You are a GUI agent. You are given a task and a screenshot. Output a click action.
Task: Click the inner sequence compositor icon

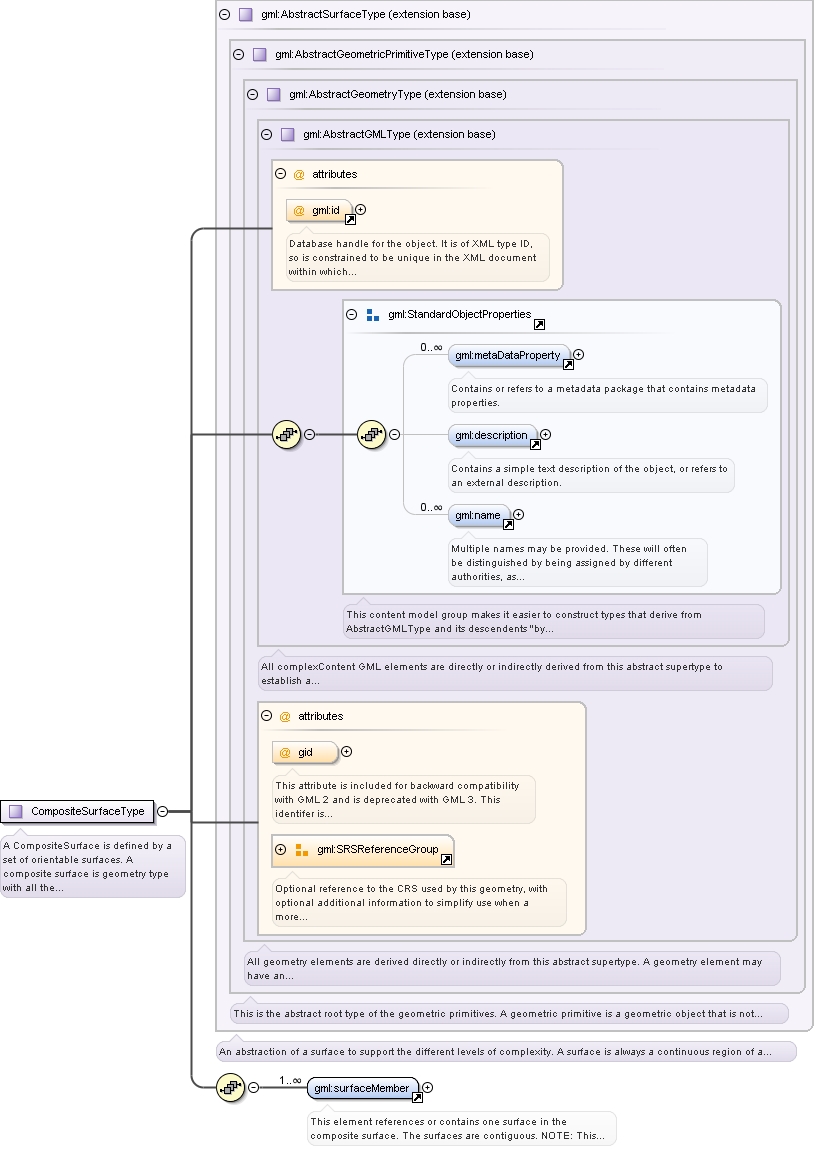point(372,435)
